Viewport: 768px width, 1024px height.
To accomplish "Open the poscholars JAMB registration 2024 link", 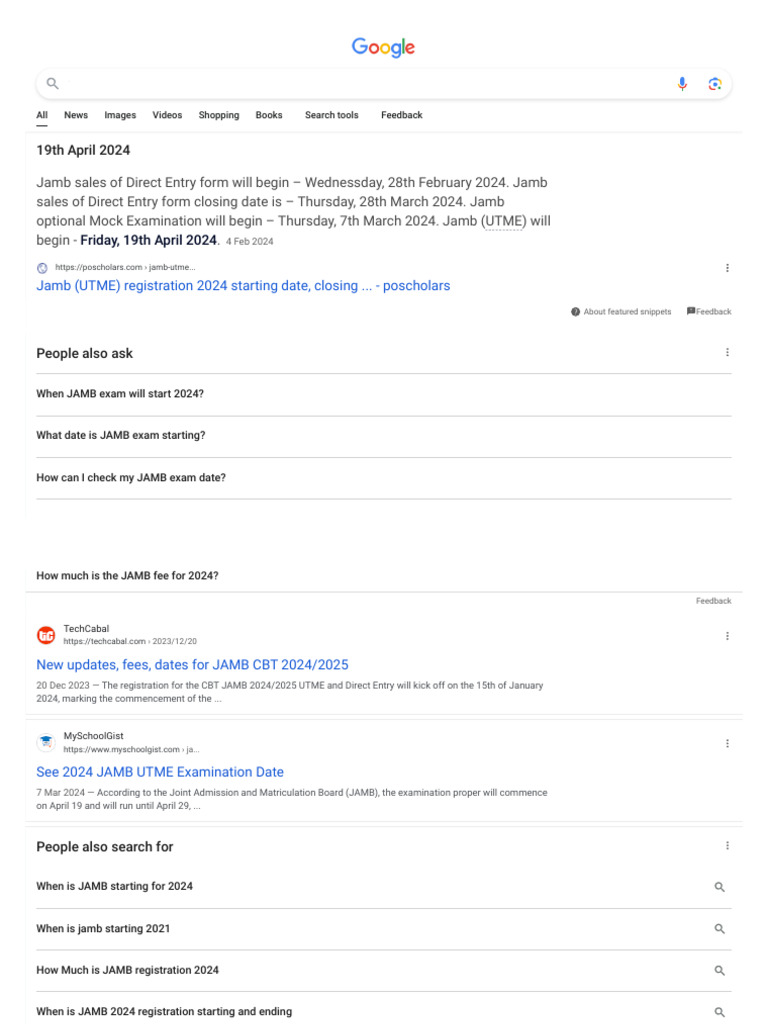I will 243,286.
